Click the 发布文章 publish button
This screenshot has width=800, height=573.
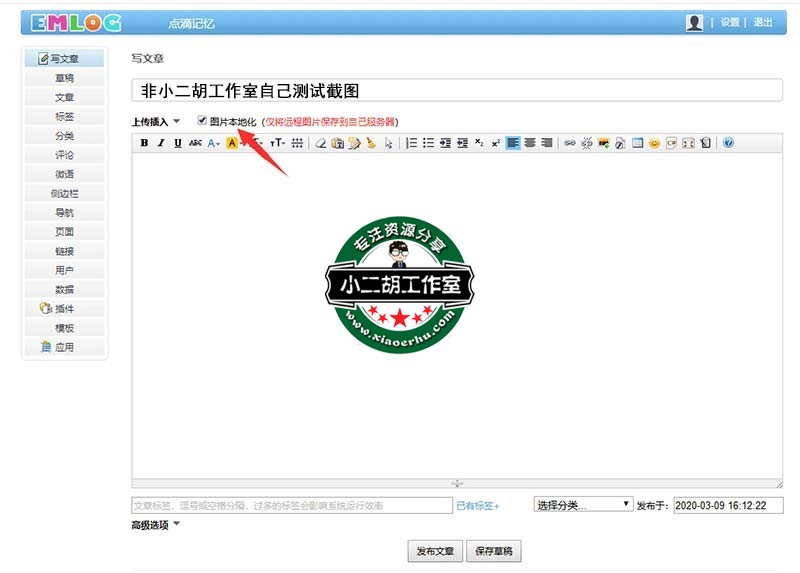click(435, 551)
